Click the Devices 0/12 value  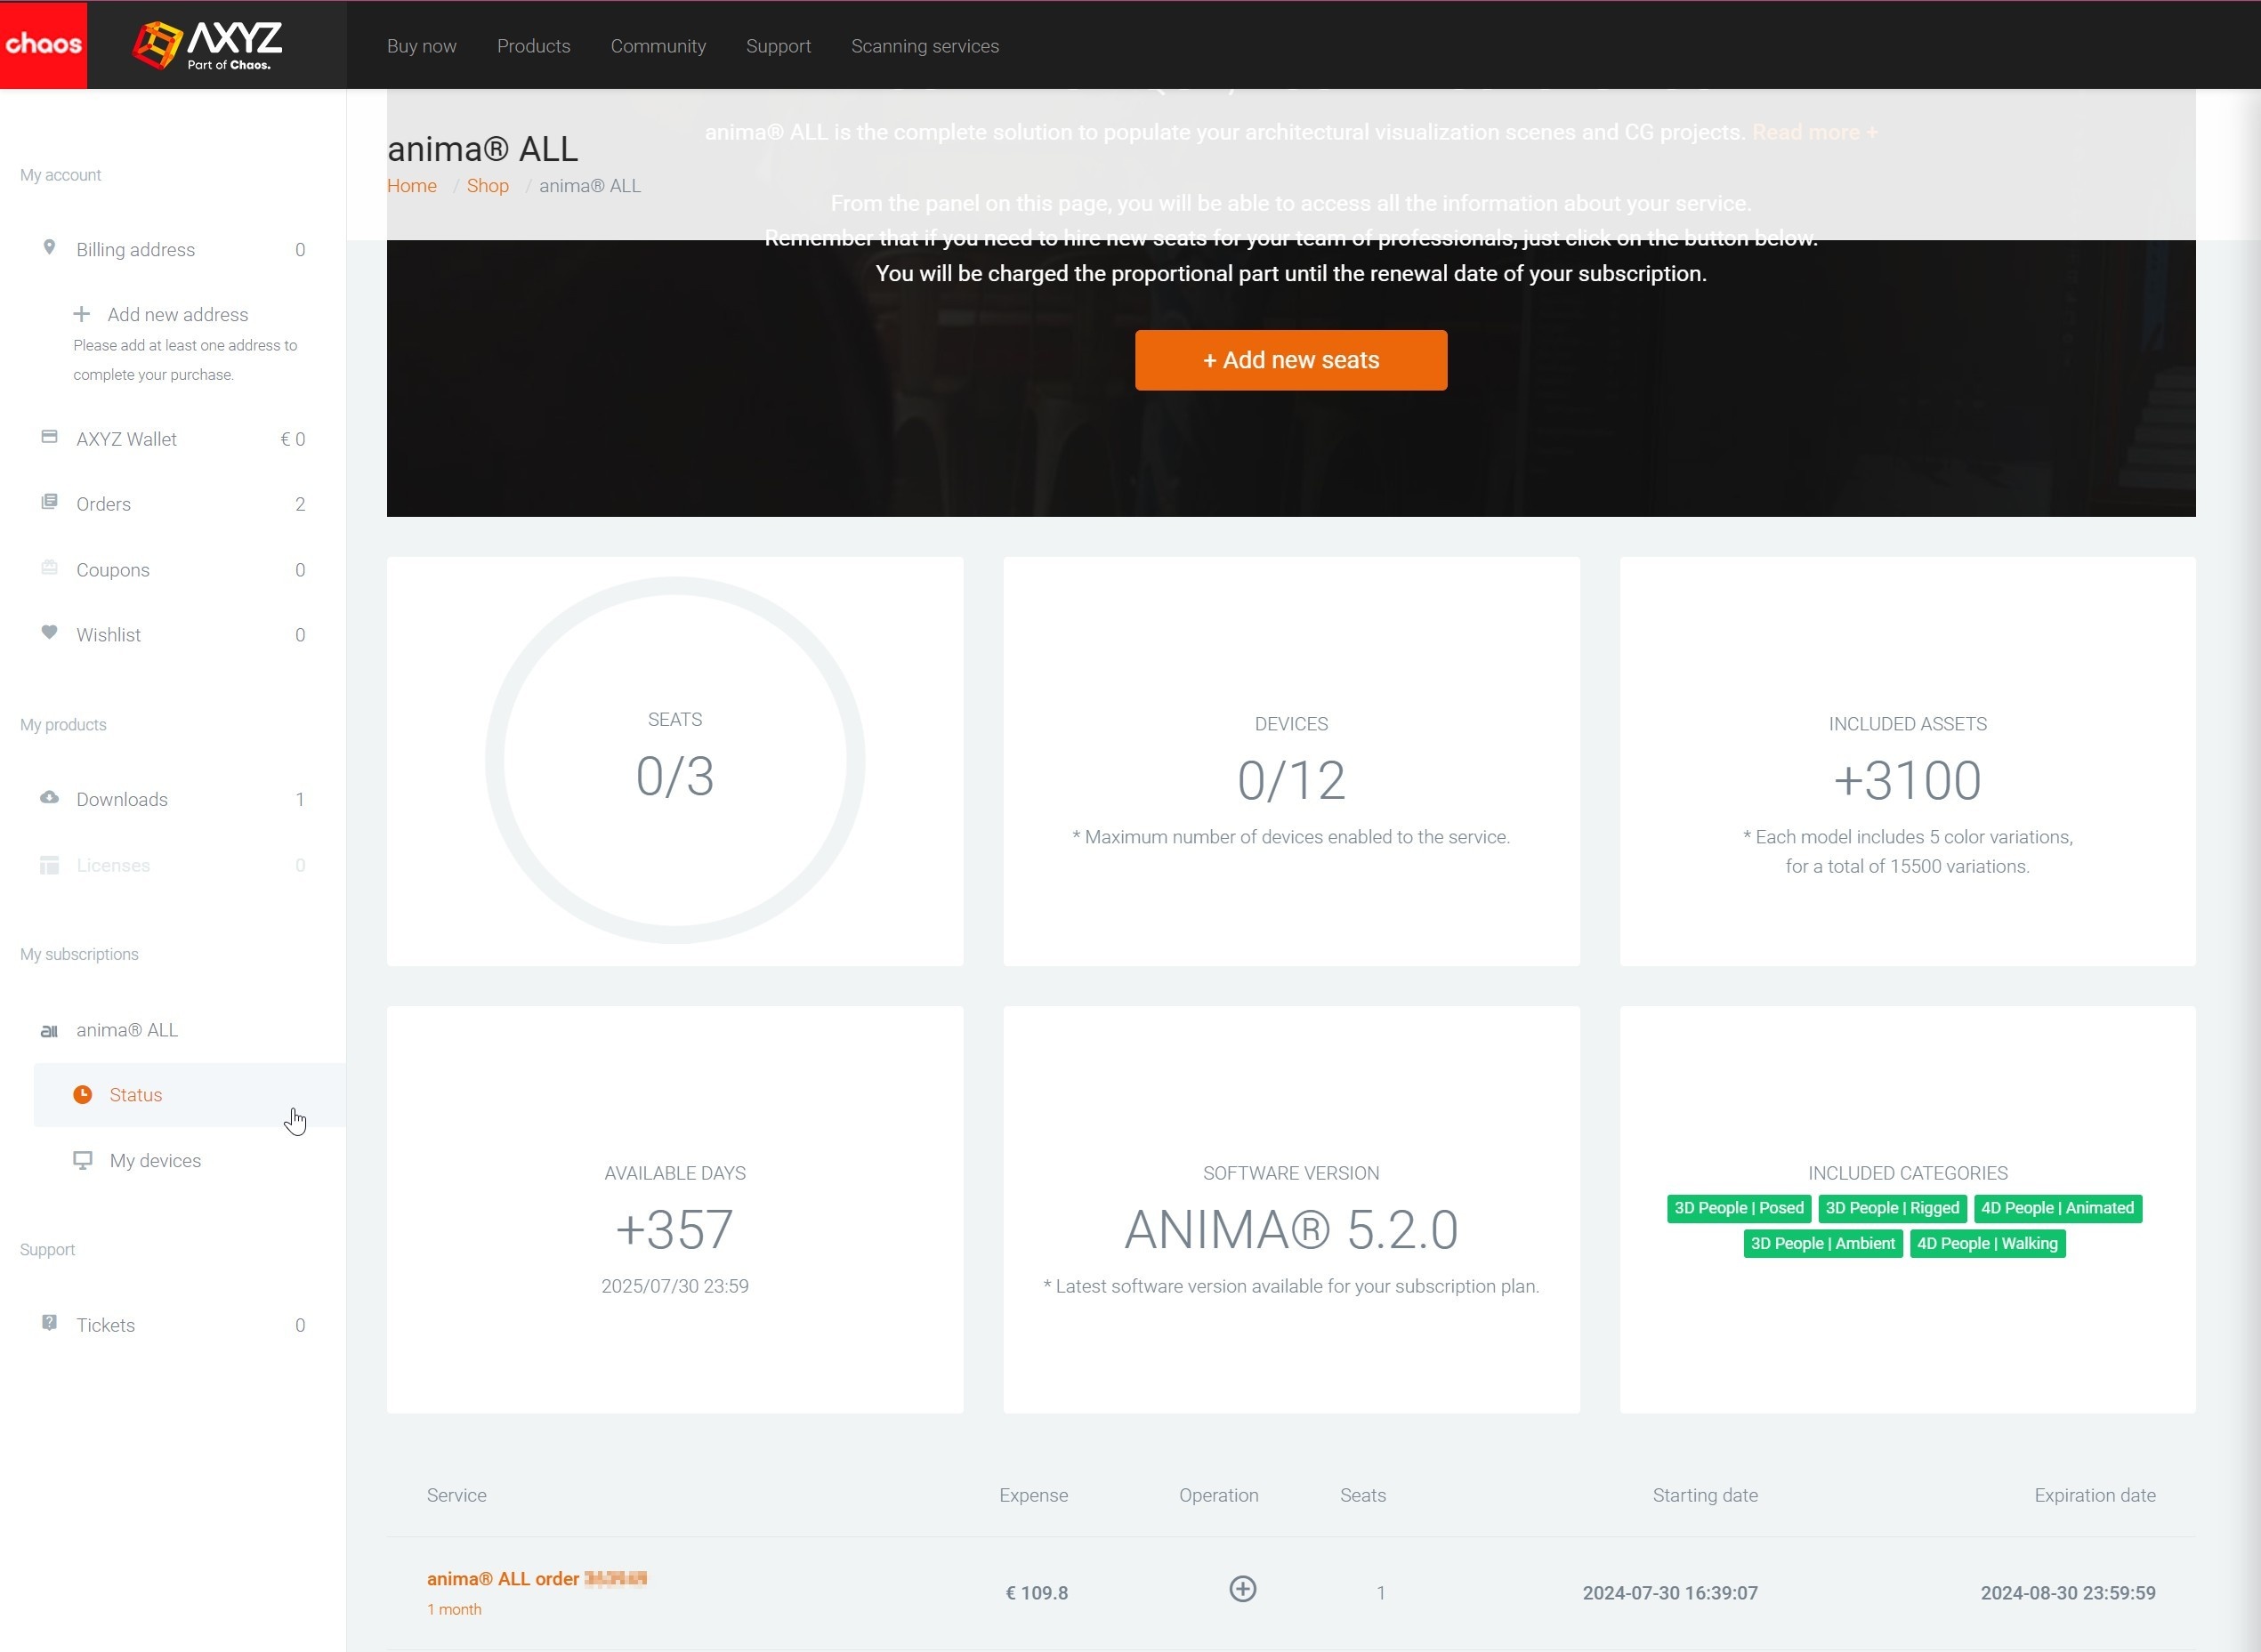point(1291,780)
